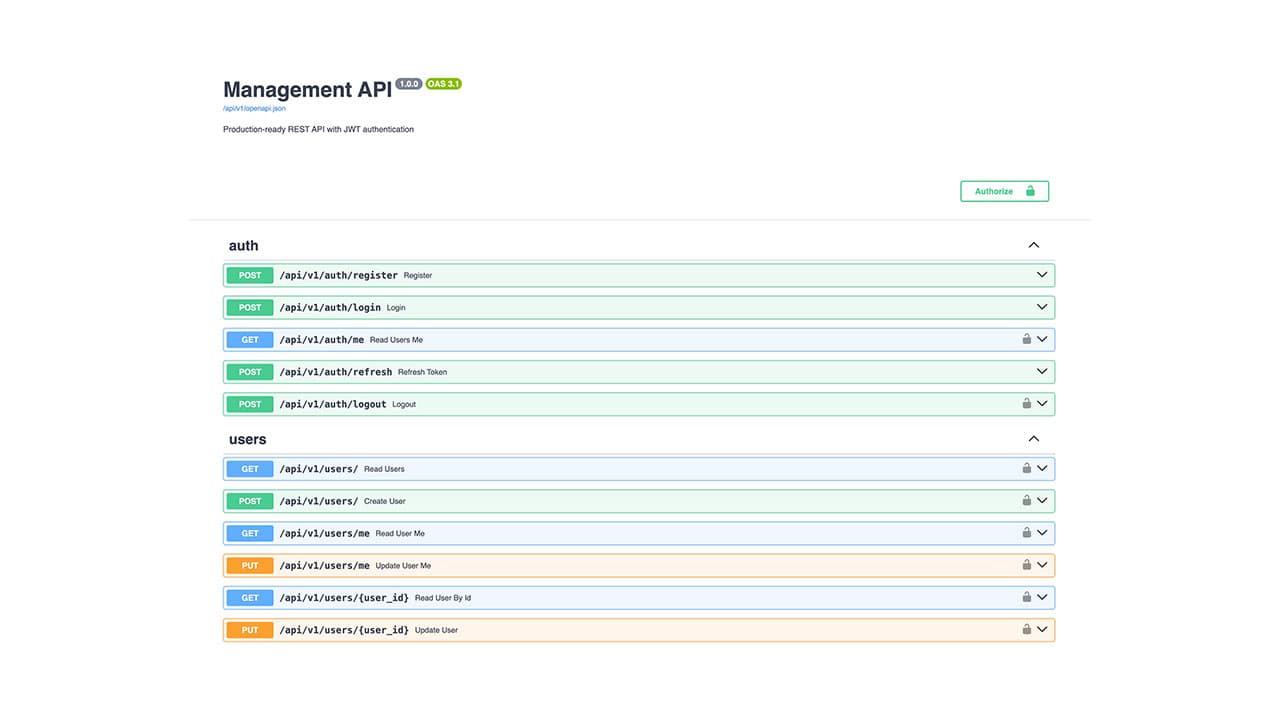1280x720 pixels.
Task: Click the lock icon on Read Users Me endpoint
Action: coord(1026,339)
